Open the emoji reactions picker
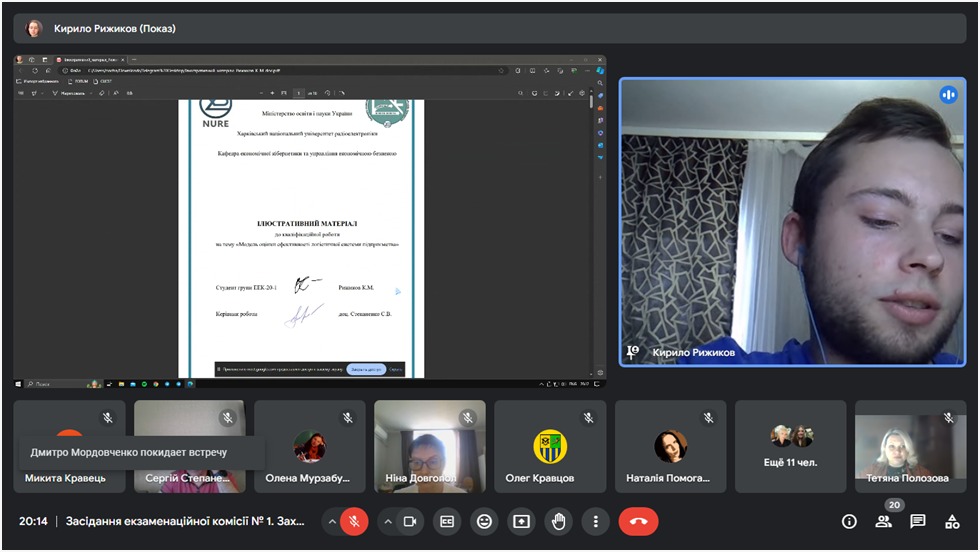 tap(484, 521)
